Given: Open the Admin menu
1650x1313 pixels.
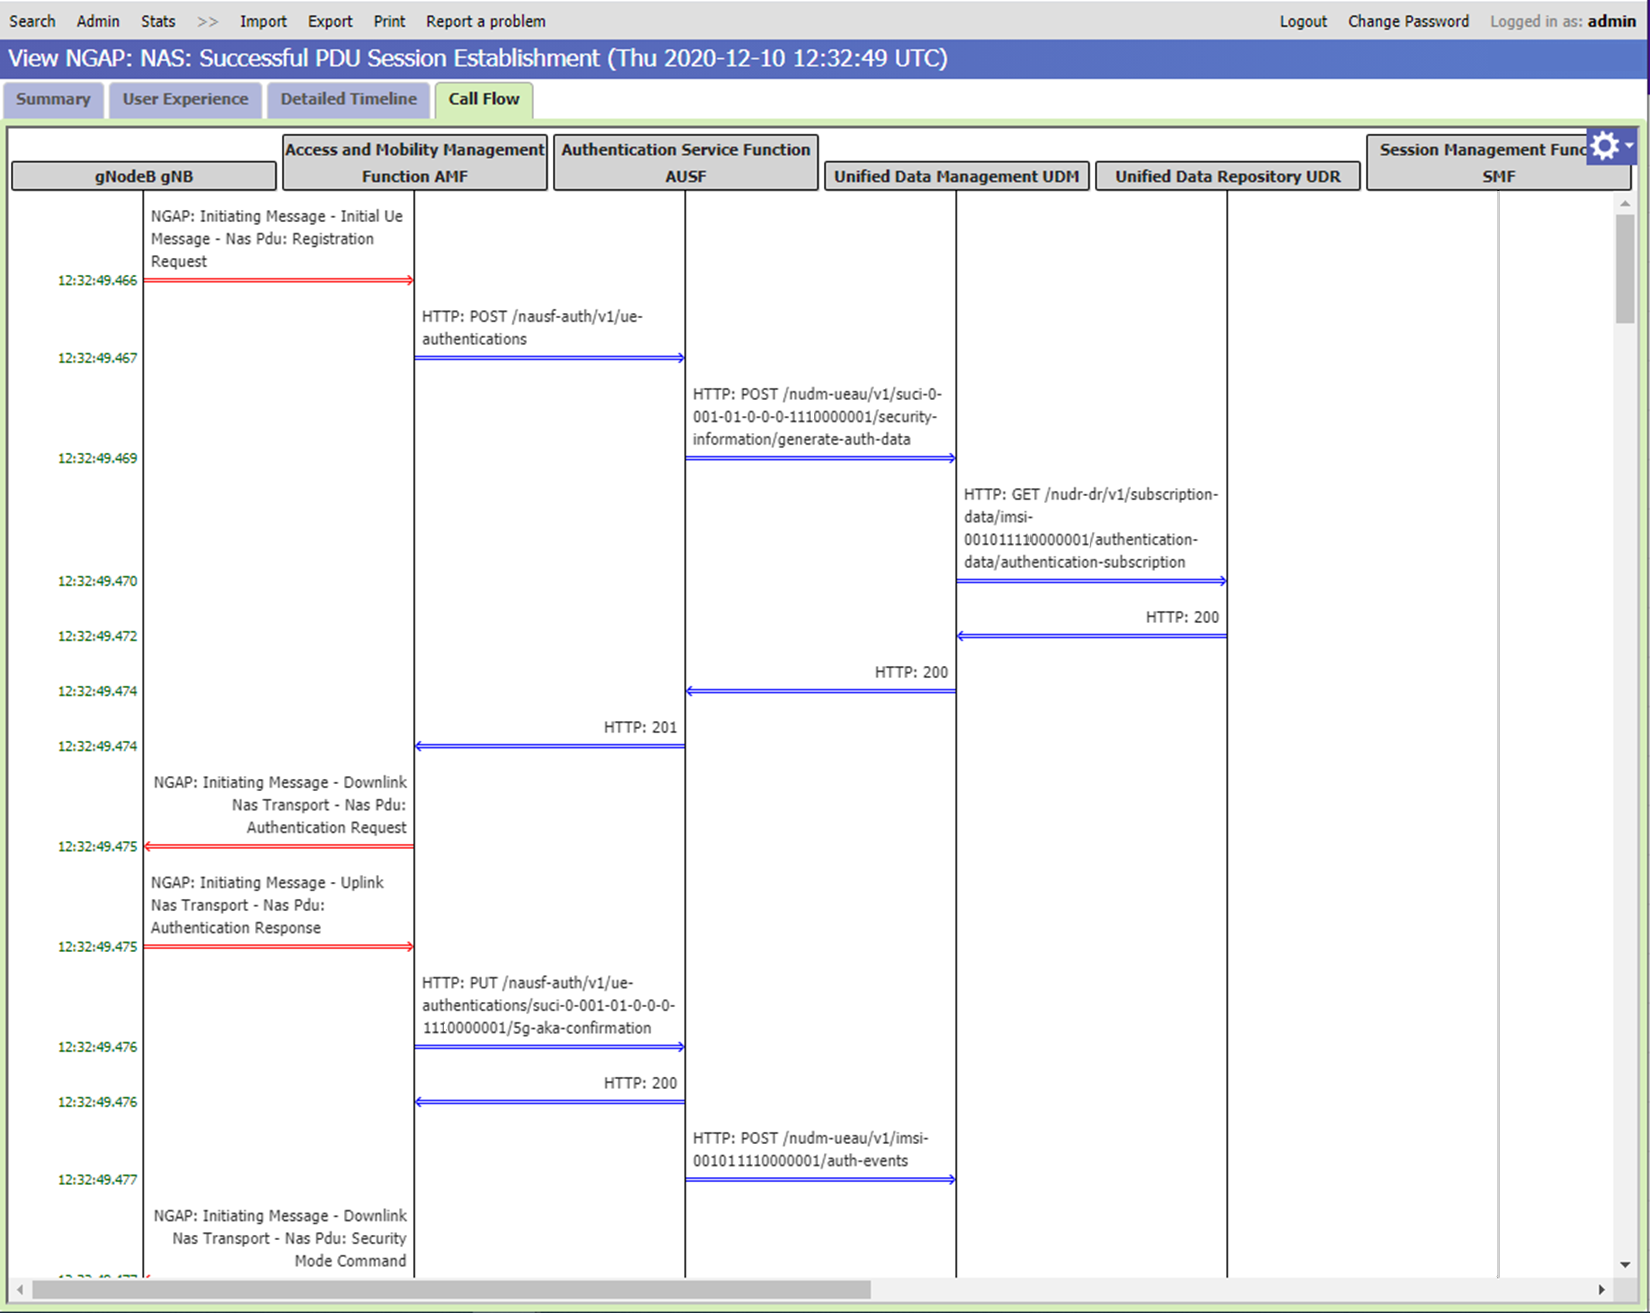Looking at the screenshot, I should 98,20.
